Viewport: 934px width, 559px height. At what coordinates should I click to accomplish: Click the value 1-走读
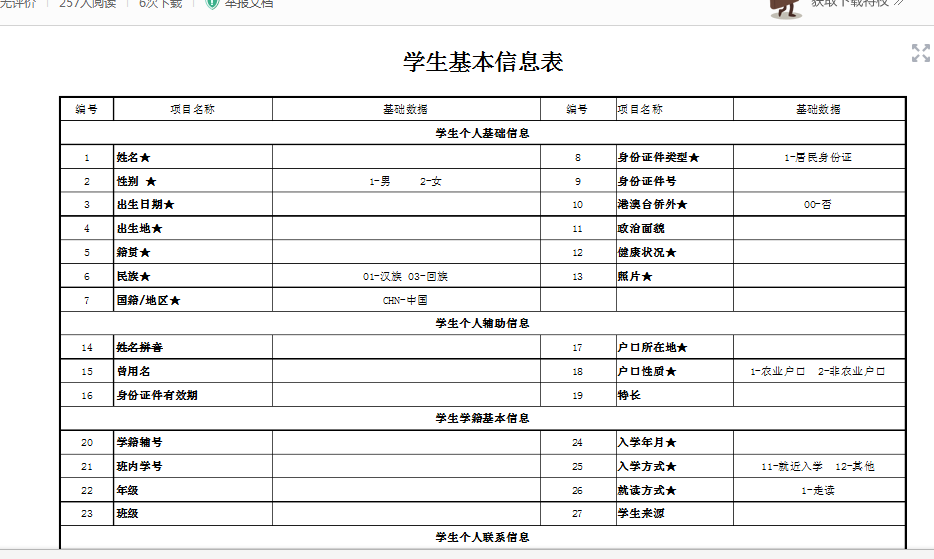818,490
